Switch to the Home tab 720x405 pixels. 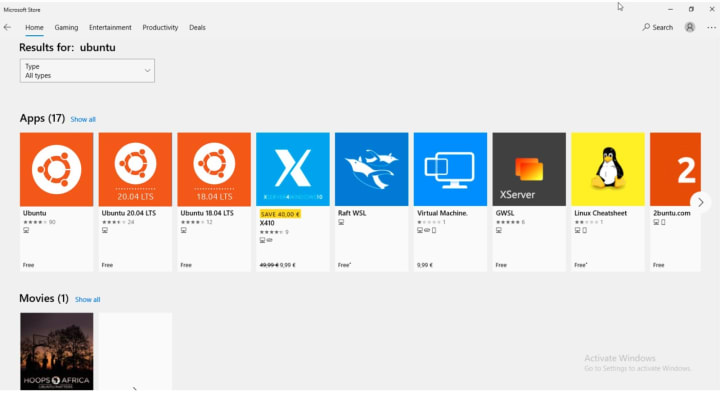[x=34, y=28]
